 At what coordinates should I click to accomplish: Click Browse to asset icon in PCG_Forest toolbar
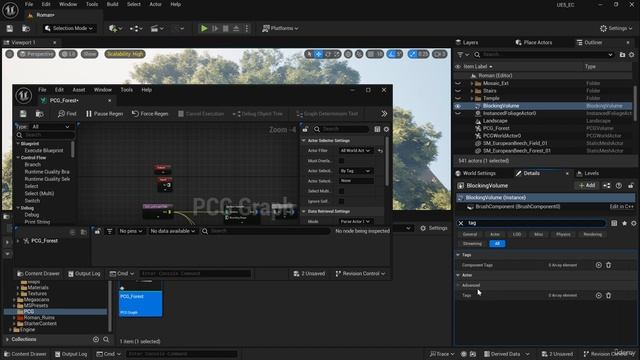[40, 114]
